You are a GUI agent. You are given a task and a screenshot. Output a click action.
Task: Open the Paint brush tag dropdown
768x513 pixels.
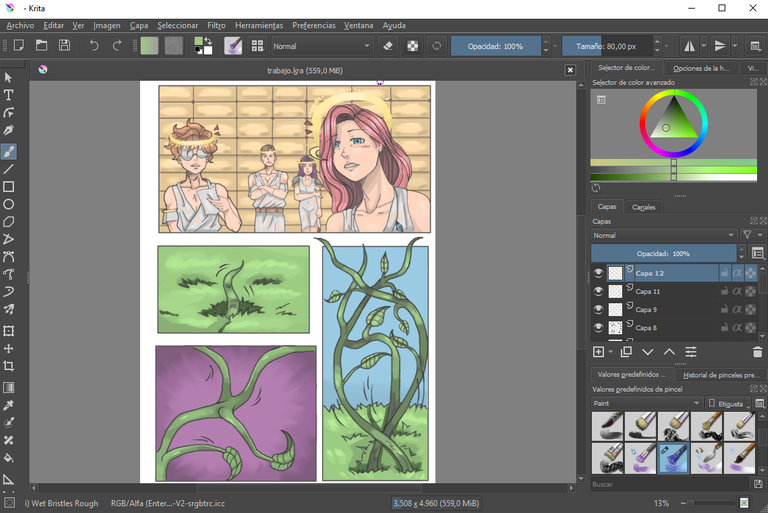tap(647, 403)
